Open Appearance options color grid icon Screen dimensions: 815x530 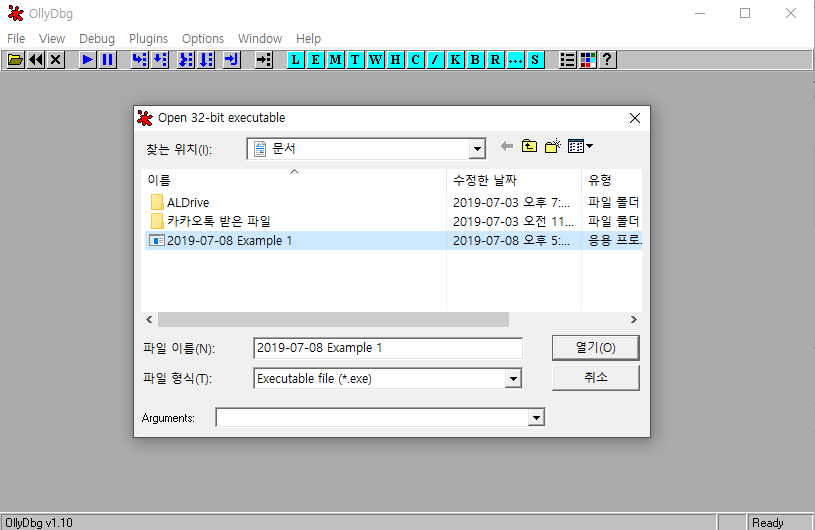pyautogui.click(x=587, y=60)
